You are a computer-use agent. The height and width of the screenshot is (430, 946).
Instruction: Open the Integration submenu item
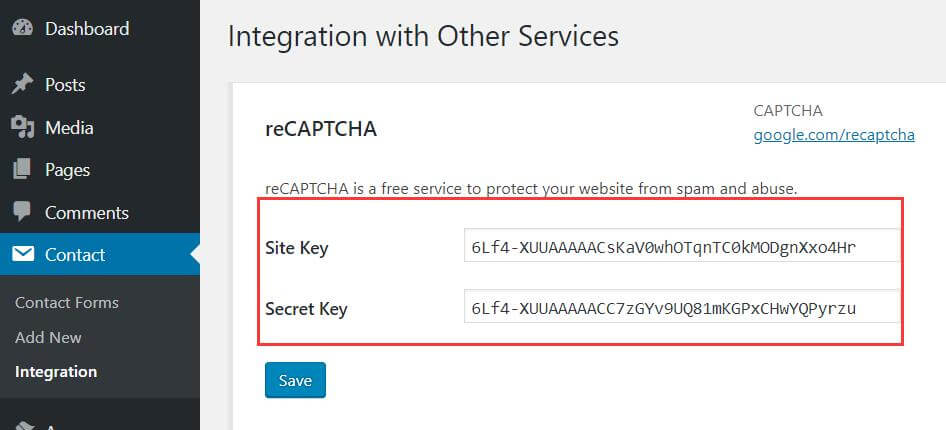[56, 372]
